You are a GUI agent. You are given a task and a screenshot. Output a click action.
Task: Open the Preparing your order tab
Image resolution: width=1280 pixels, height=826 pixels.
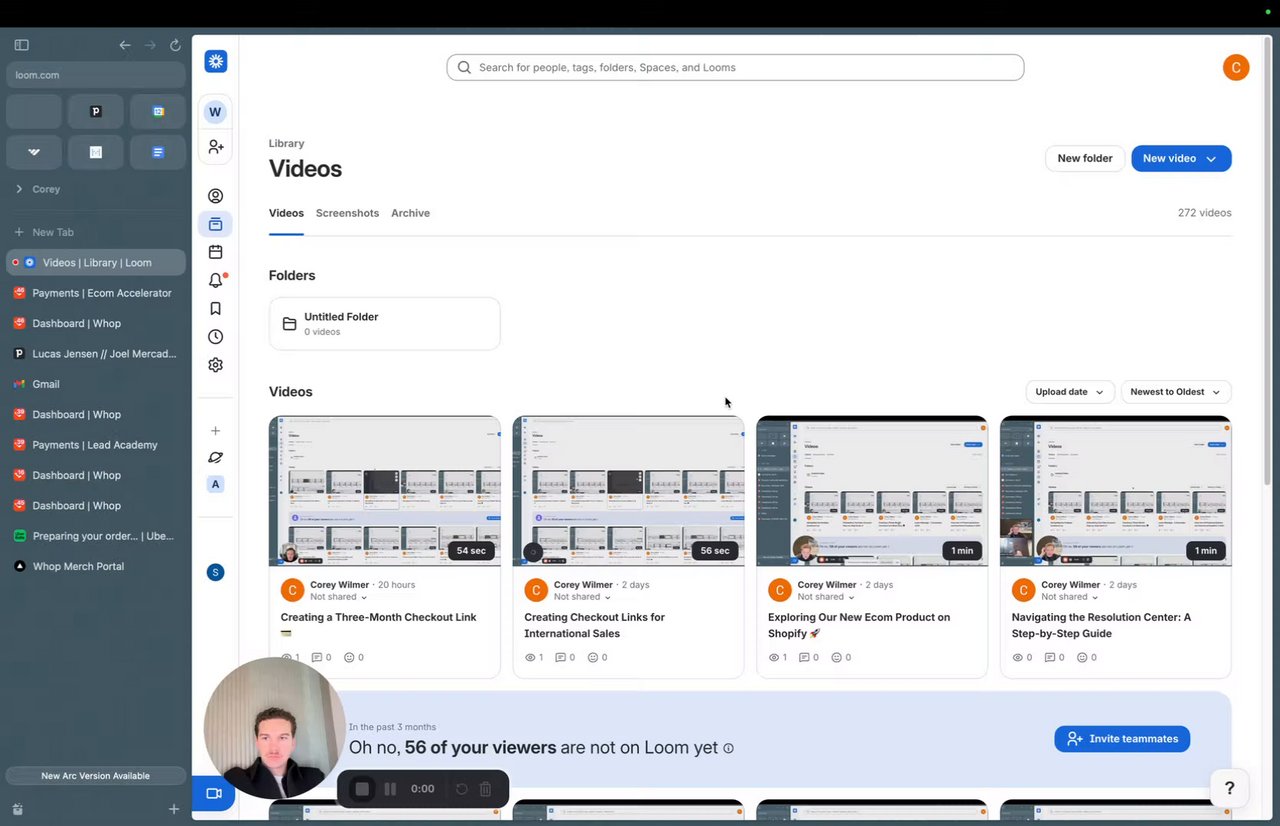(96, 536)
